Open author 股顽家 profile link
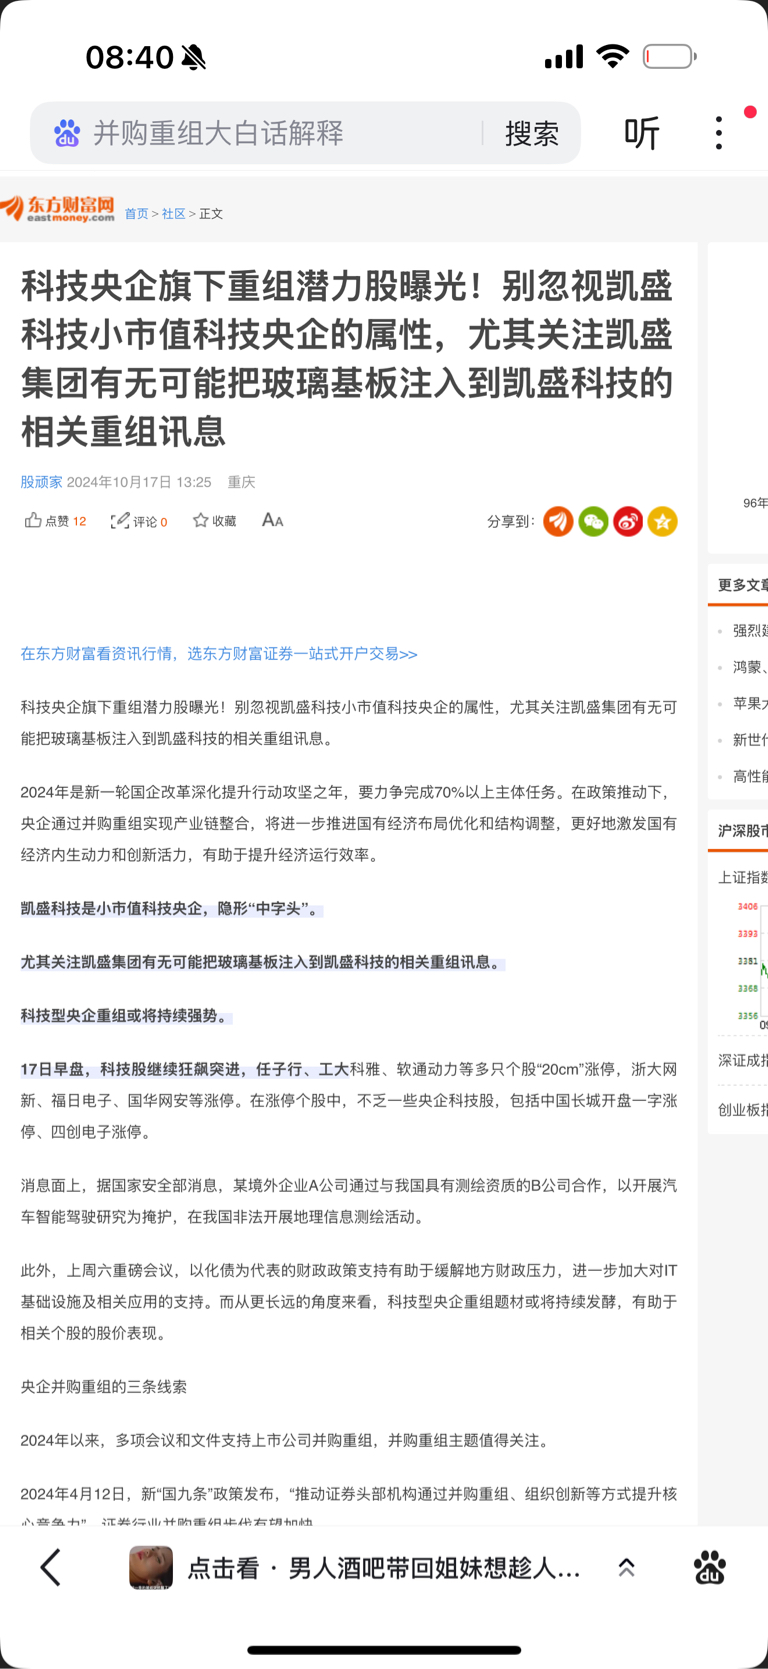 [41, 482]
